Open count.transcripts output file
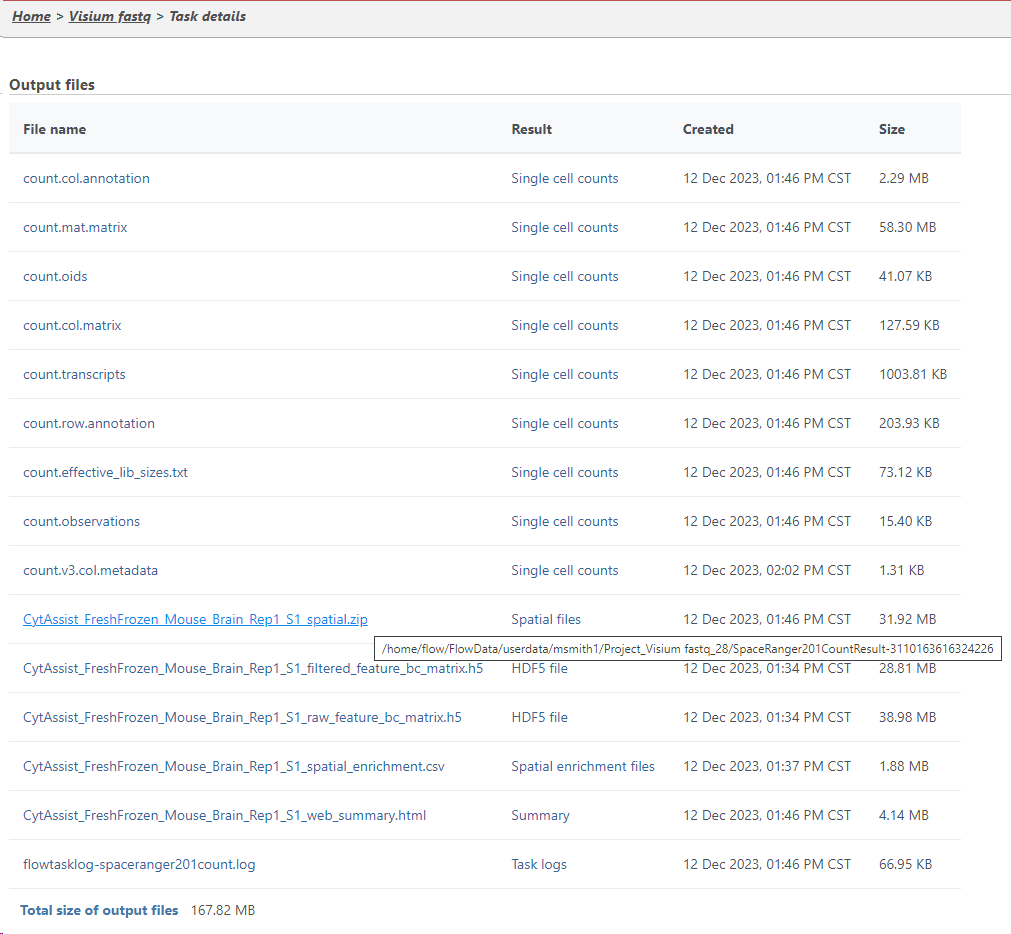The image size is (1011, 934). 74,374
